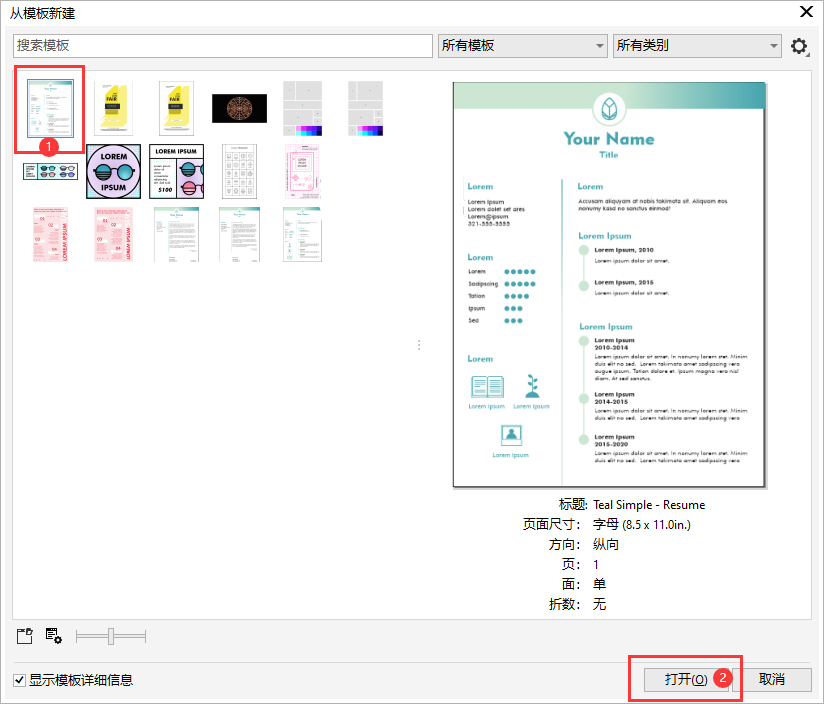Image resolution: width=824 pixels, height=704 pixels.
Task: Focus the 搜索模板 search field
Action: [x=223, y=46]
